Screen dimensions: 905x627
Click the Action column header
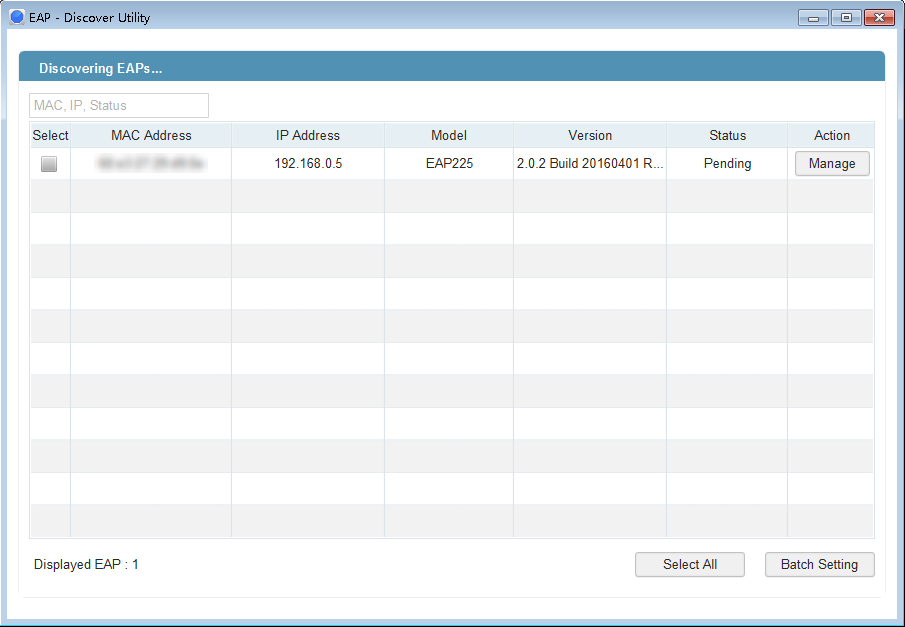coord(831,135)
